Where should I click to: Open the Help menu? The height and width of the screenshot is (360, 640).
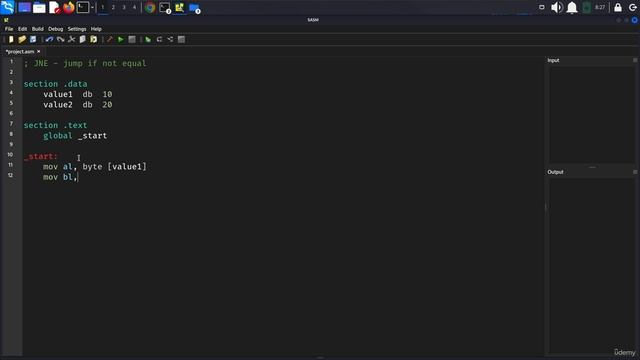[x=96, y=29]
